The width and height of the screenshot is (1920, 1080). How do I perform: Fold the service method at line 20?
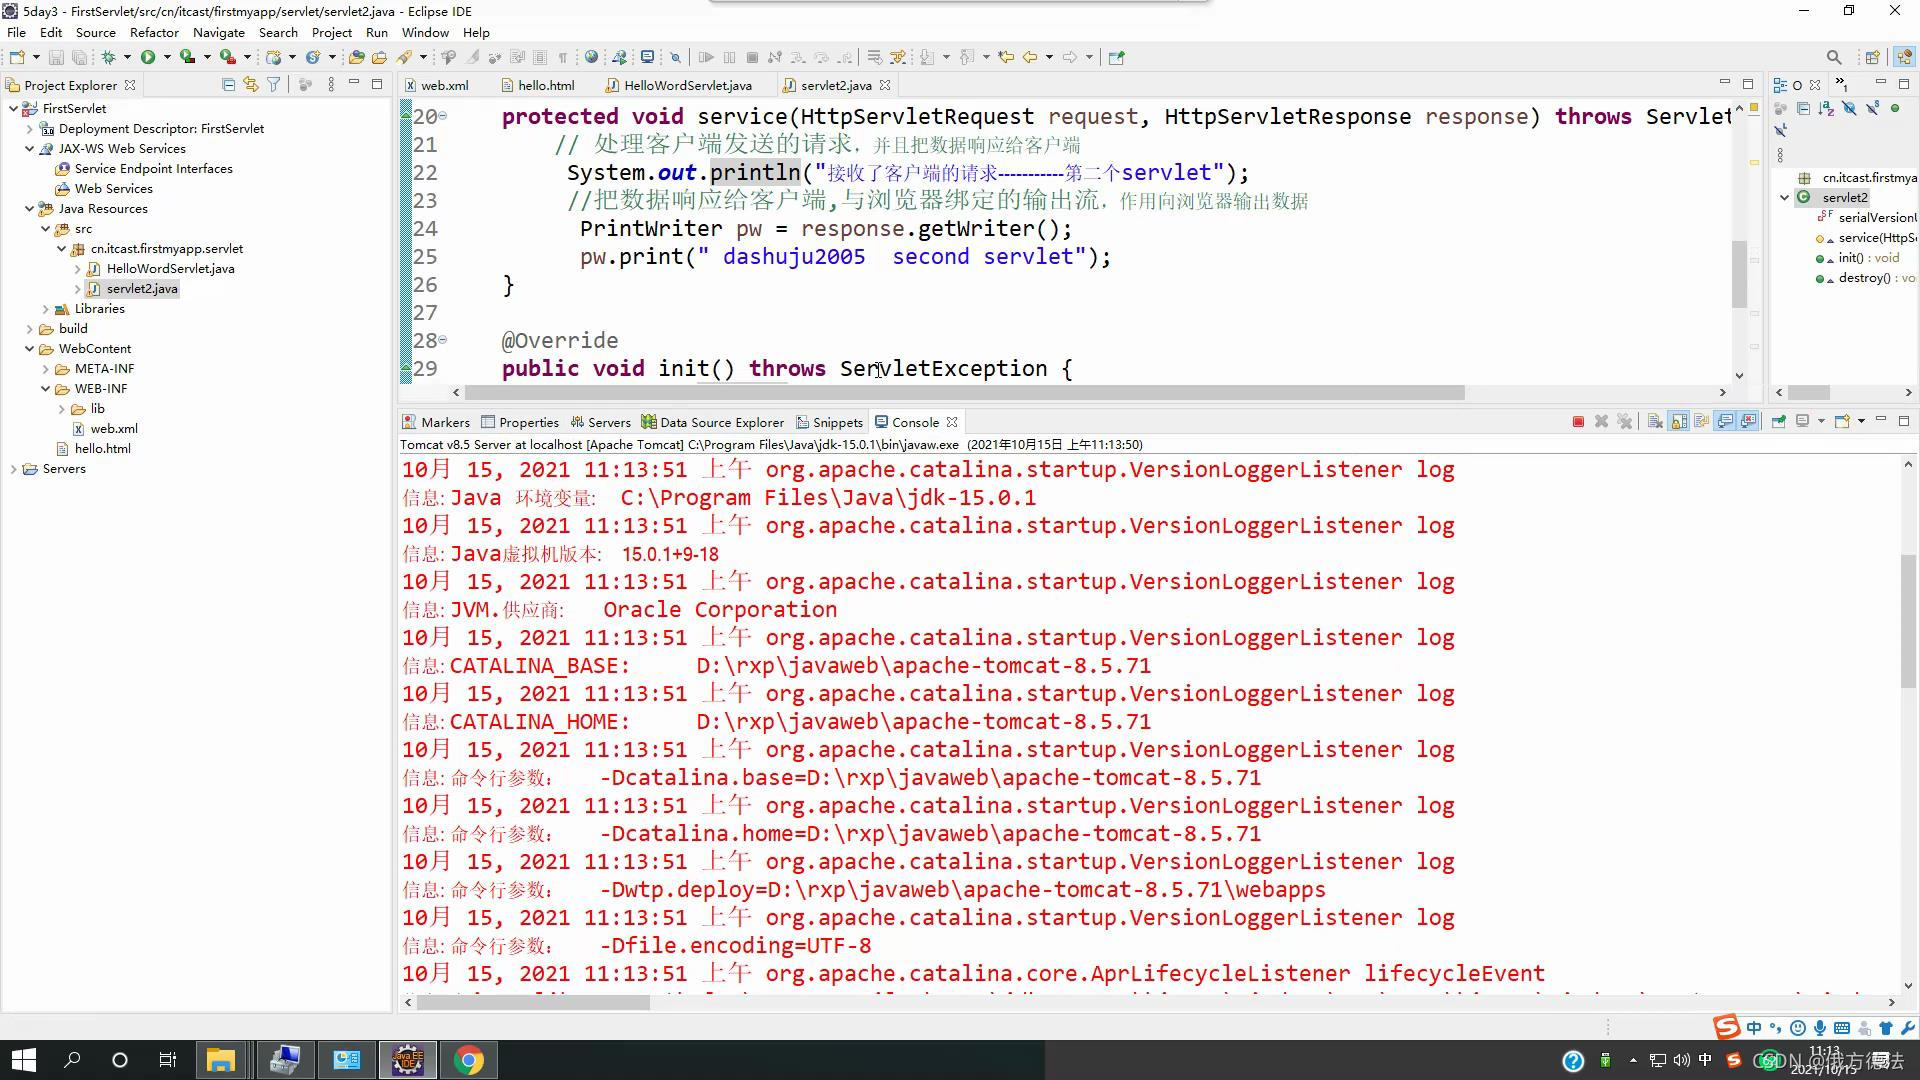(x=443, y=116)
